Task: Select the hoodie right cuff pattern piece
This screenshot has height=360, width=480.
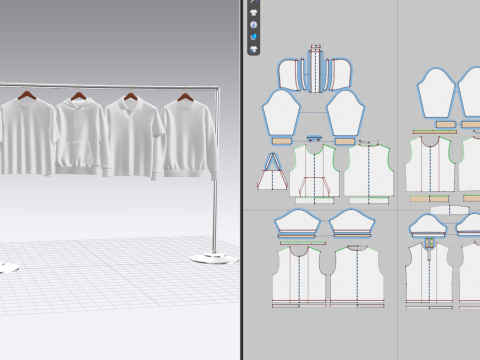Action: tap(345, 141)
